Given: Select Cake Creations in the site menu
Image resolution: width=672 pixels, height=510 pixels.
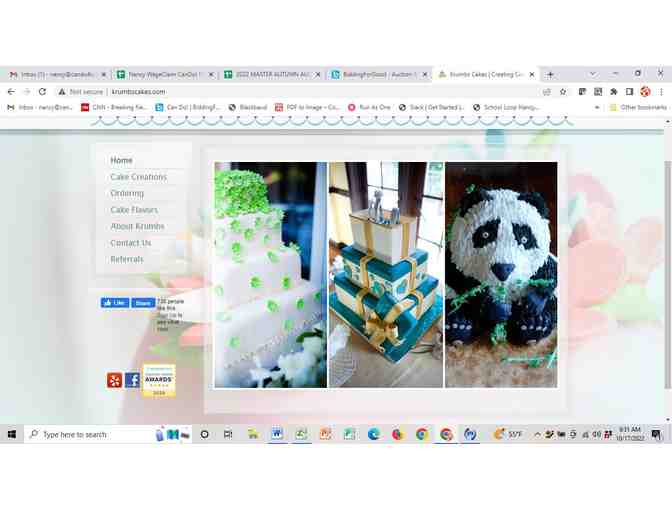Looking at the screenshot, I should [138, 177].
